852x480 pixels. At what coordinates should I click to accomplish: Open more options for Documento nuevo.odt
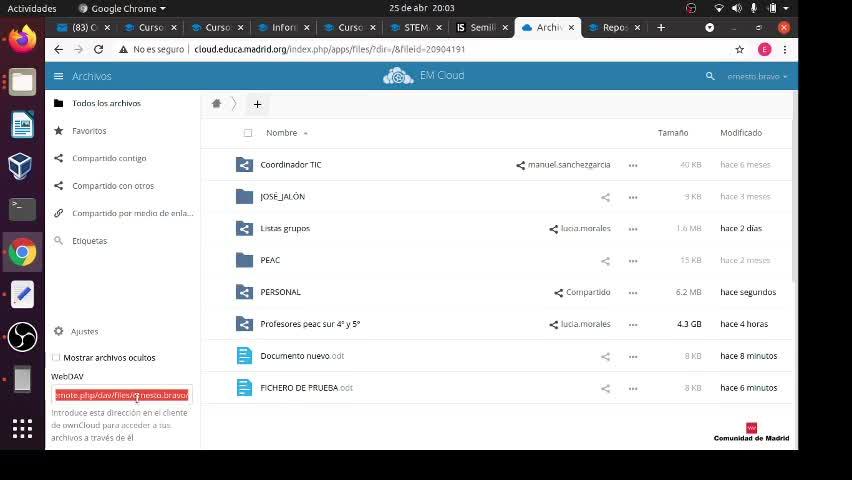tap(633, 357)
